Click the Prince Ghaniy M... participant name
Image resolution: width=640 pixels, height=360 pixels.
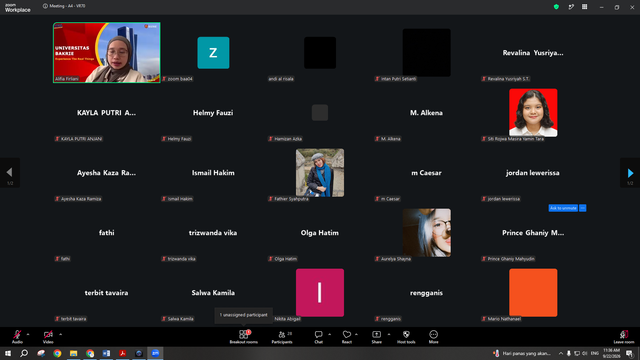pos(533,233)
